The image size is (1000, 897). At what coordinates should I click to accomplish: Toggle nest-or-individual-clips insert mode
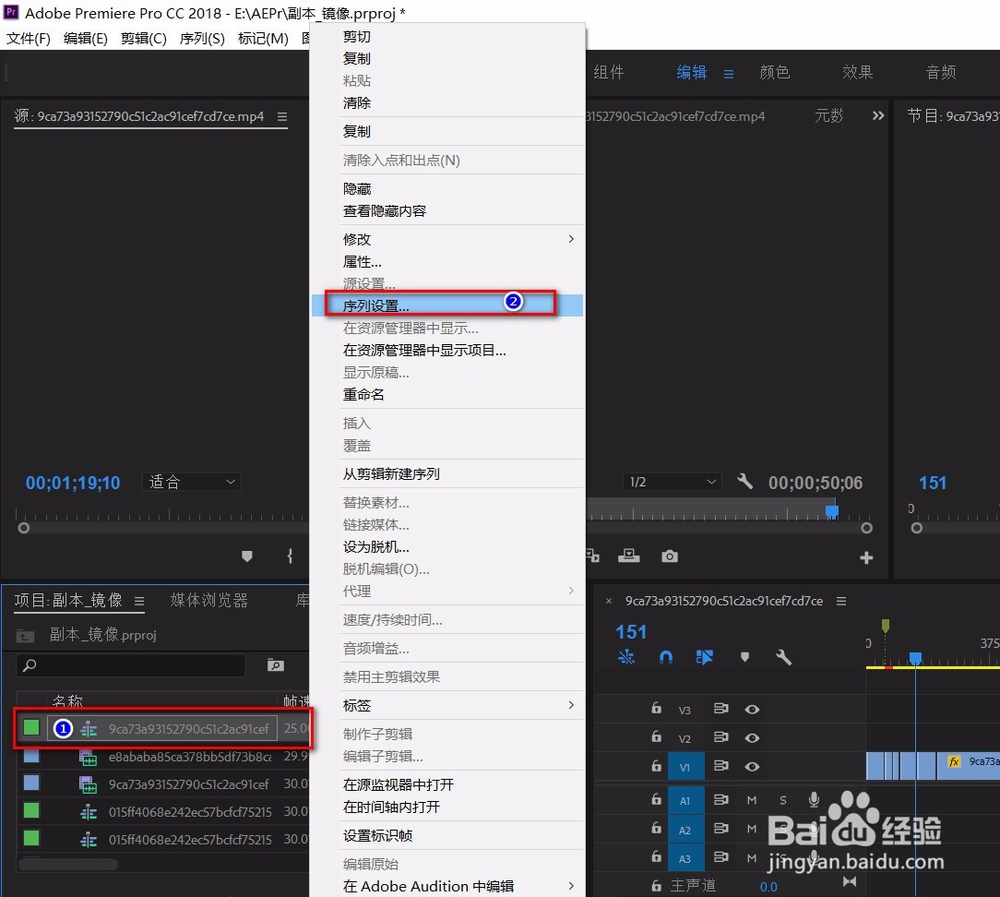626,656
